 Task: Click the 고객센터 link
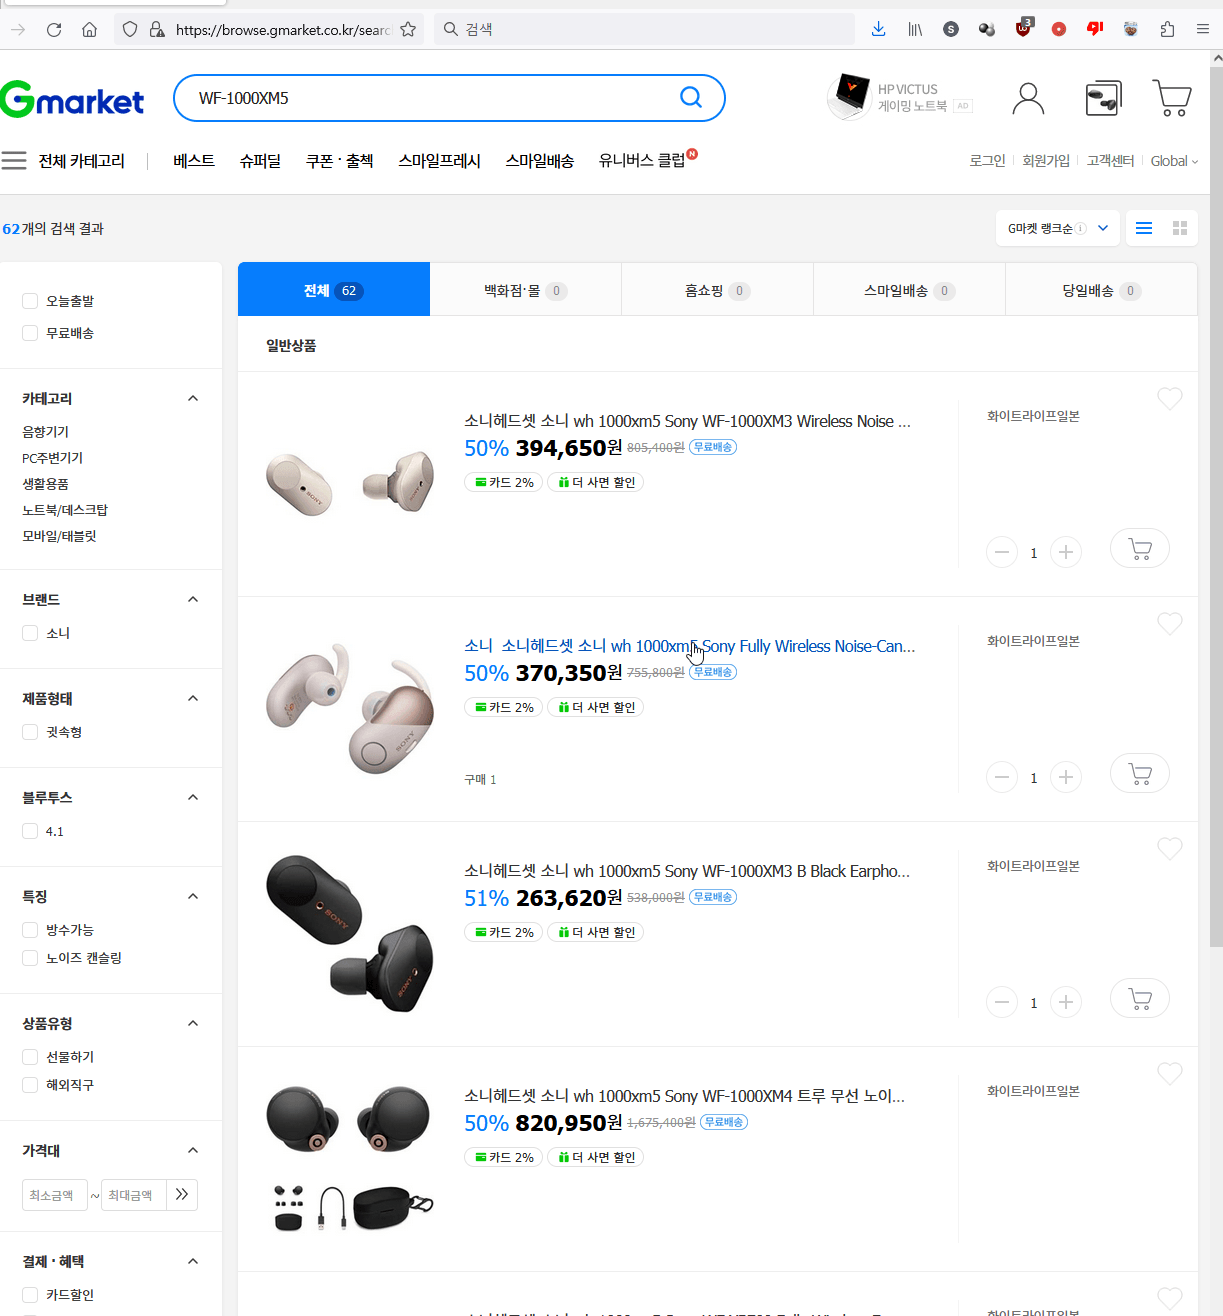click(1110, 161)
